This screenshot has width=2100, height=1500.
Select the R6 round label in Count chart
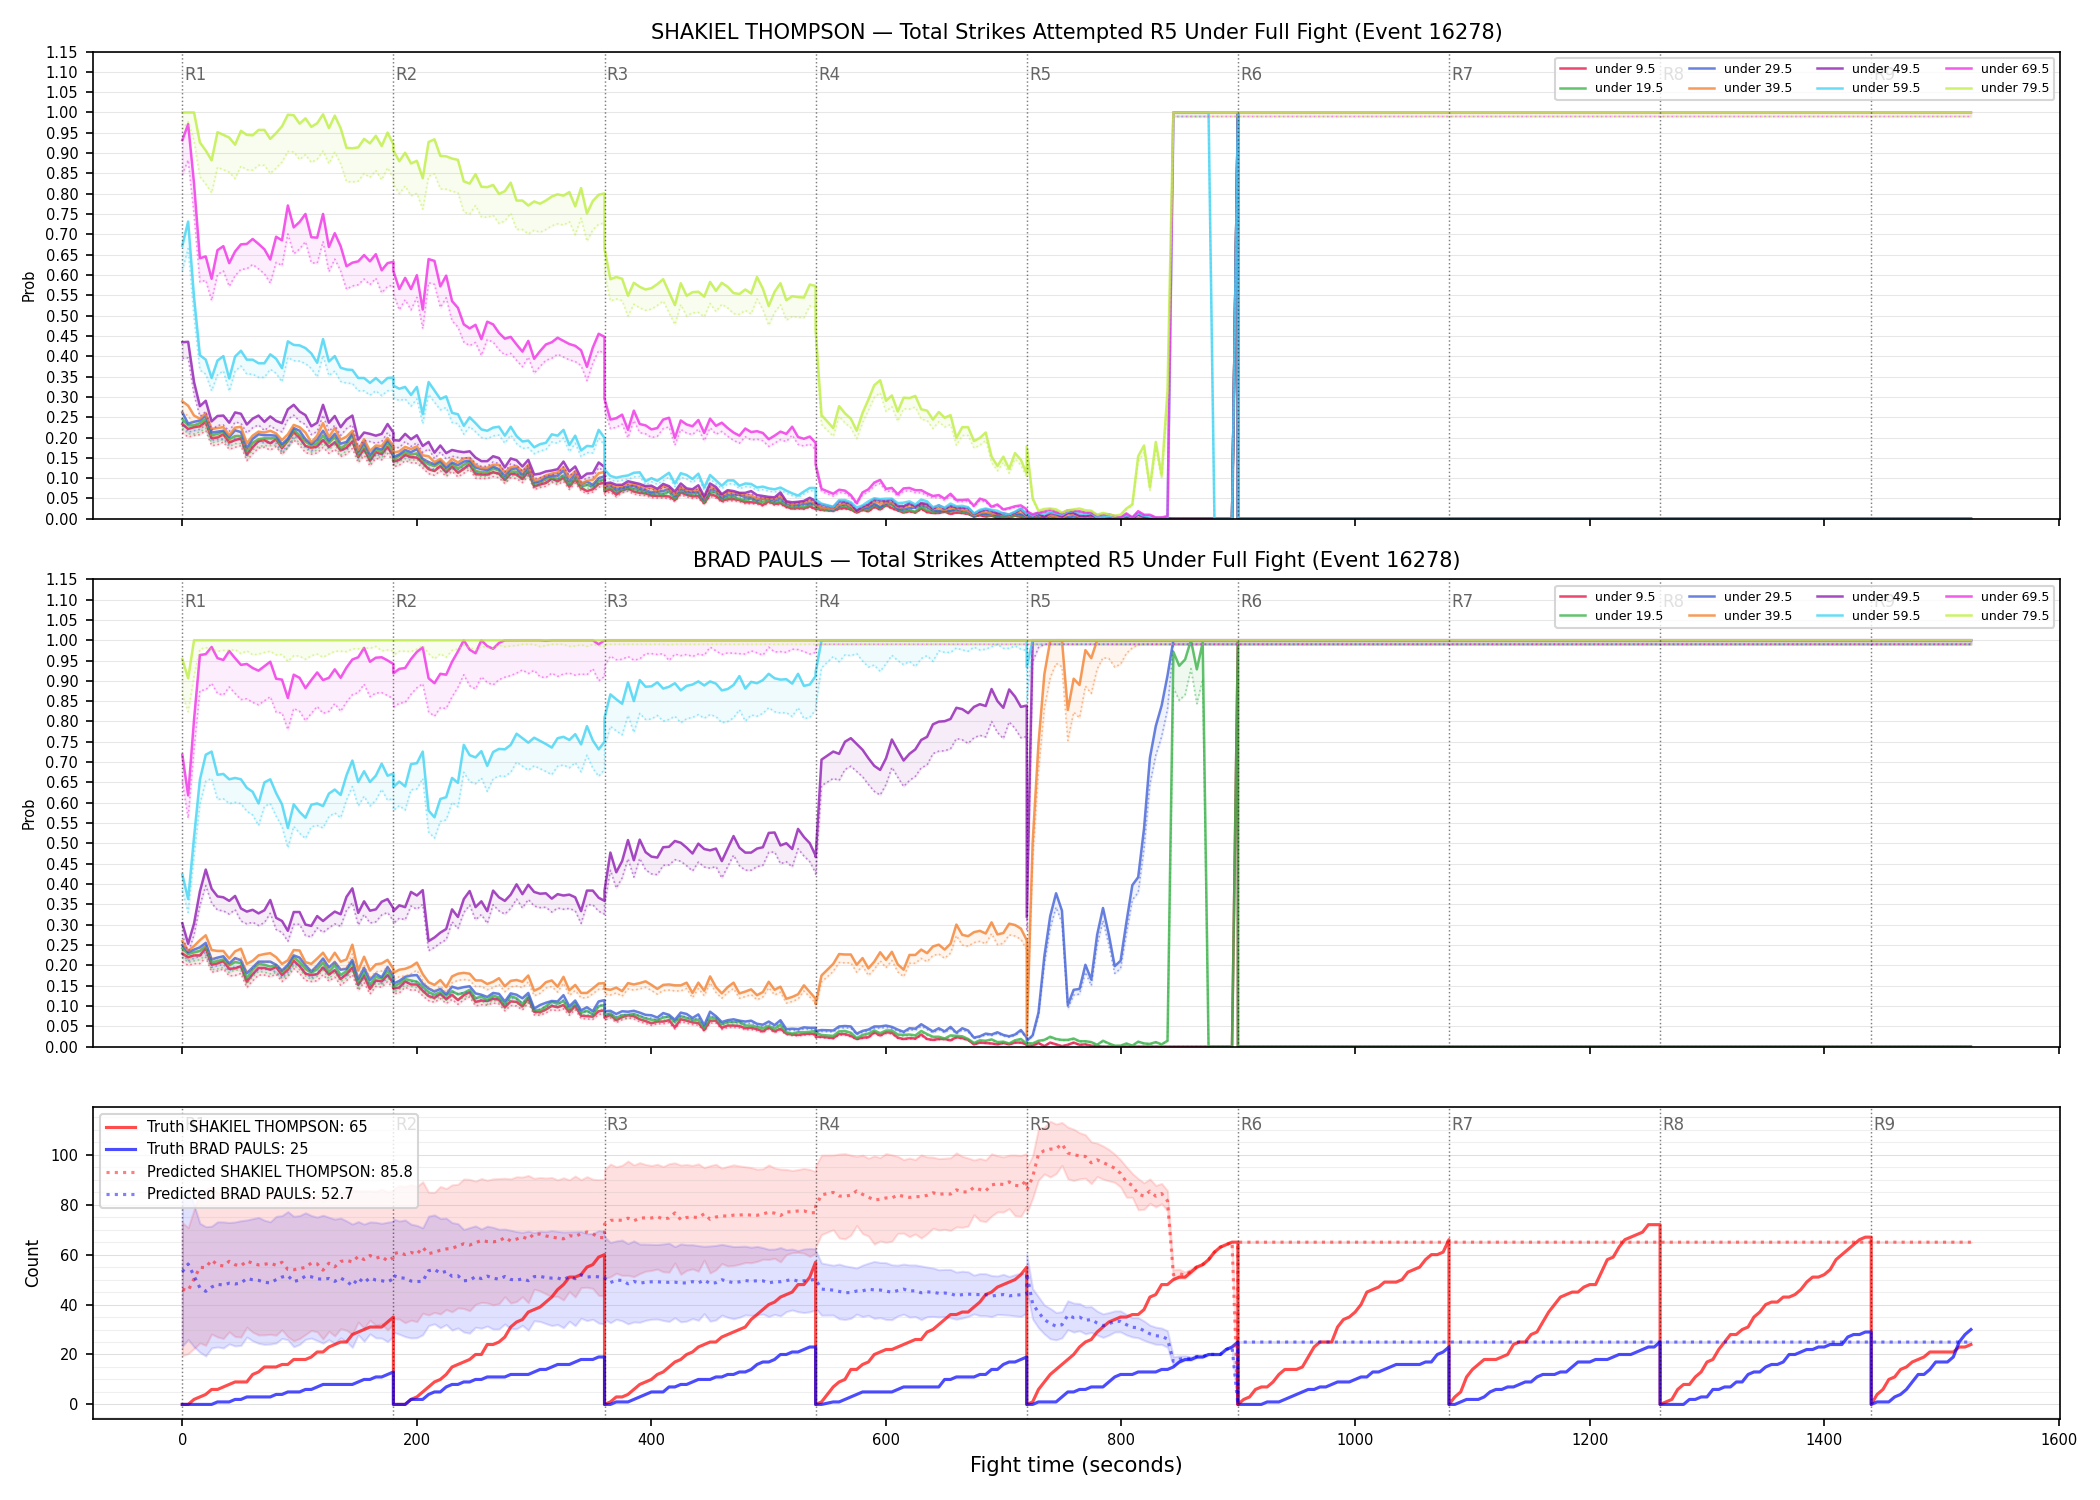1251,1124
